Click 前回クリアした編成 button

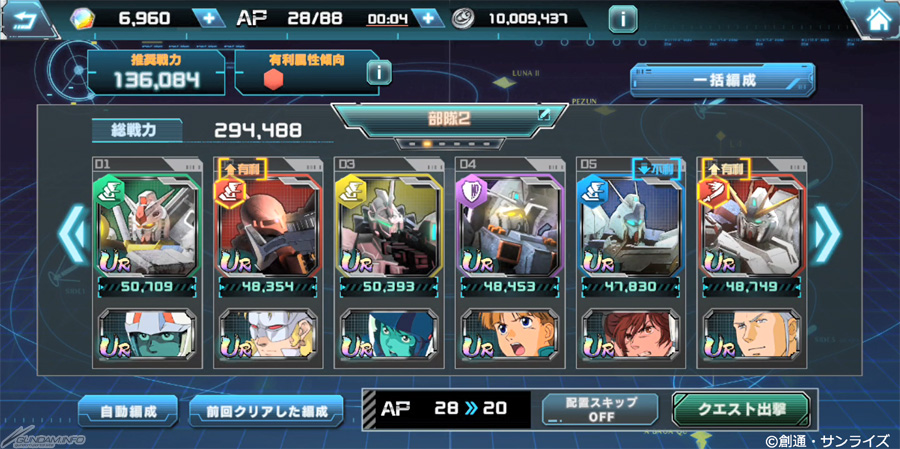[266, 411]
